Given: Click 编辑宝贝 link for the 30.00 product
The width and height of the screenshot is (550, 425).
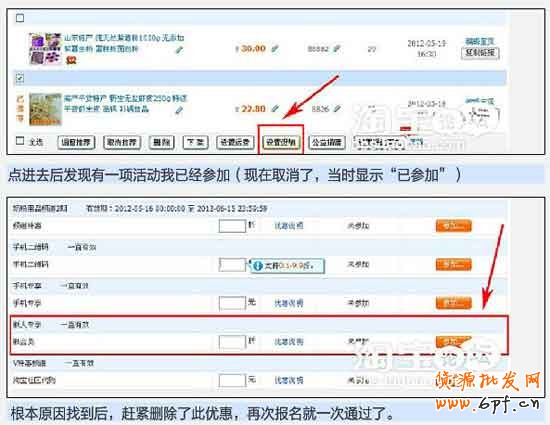Looking at the screenshot, I should point(479,41).
